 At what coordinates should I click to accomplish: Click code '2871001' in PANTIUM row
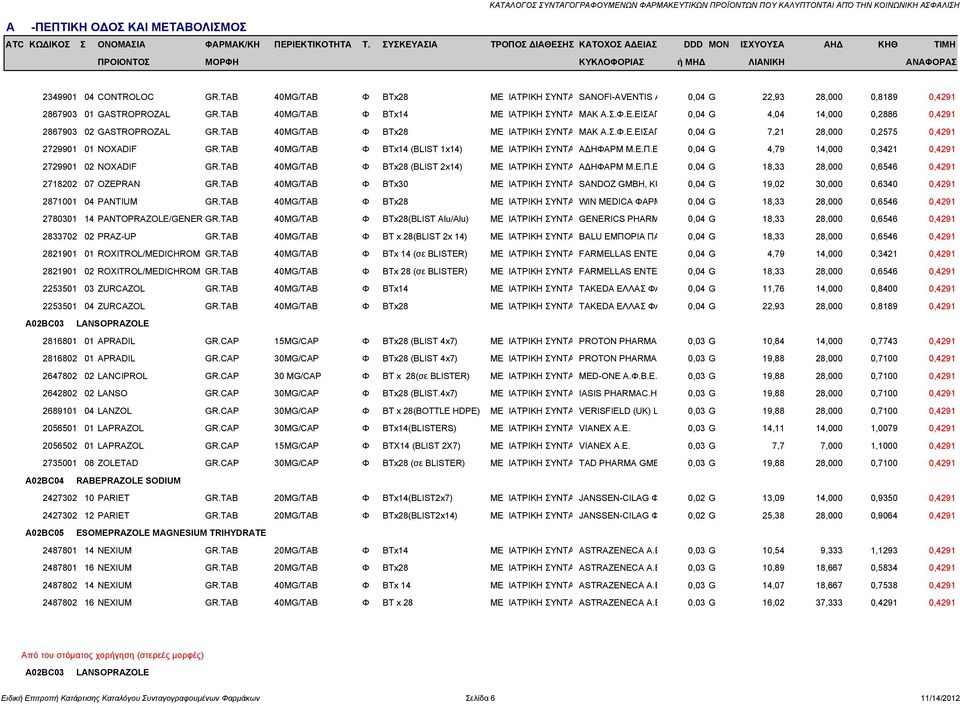pos(59,201)
